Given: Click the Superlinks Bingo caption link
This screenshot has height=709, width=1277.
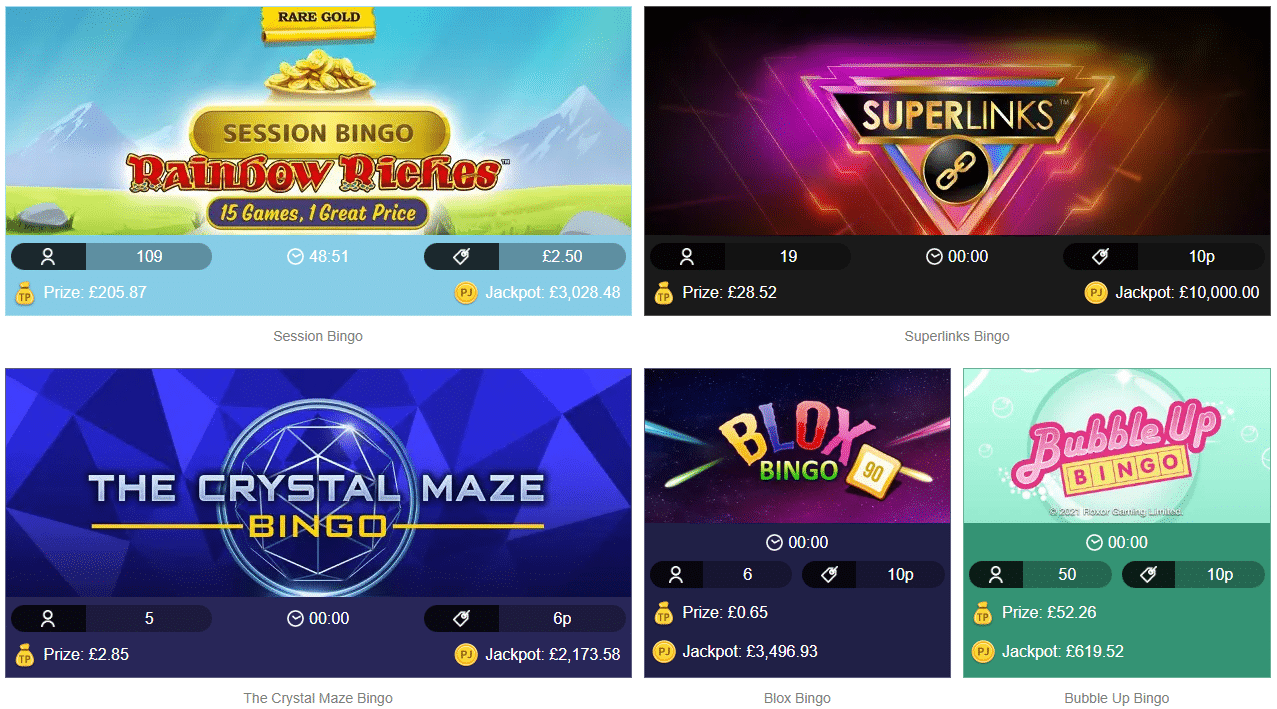Looking at the screenshot, I should click(957, 337).
